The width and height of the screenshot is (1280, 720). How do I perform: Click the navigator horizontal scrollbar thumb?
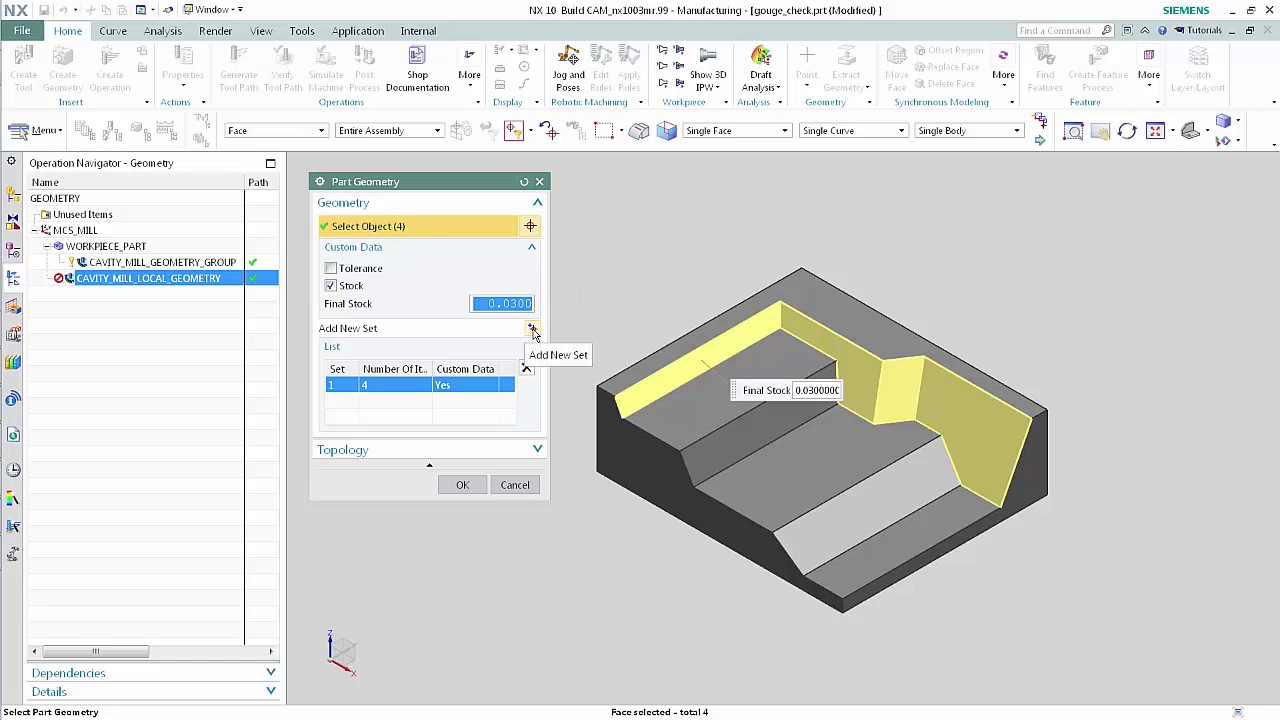pos(95,652)
